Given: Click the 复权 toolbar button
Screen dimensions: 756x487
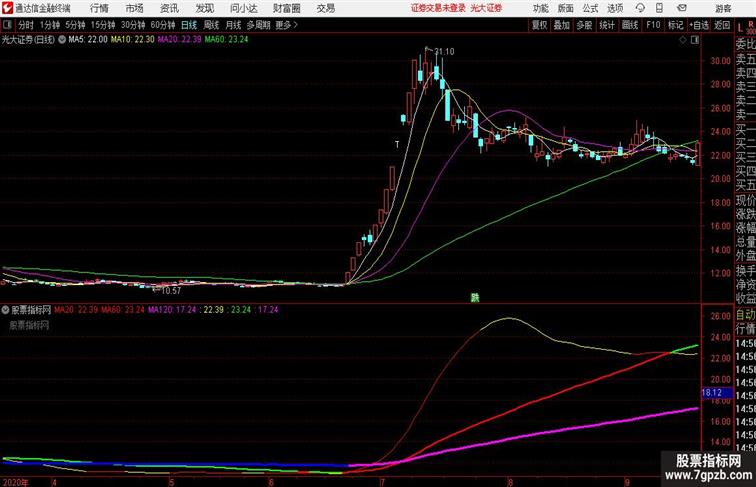Looking at the screenshot, I should (540, 25).
